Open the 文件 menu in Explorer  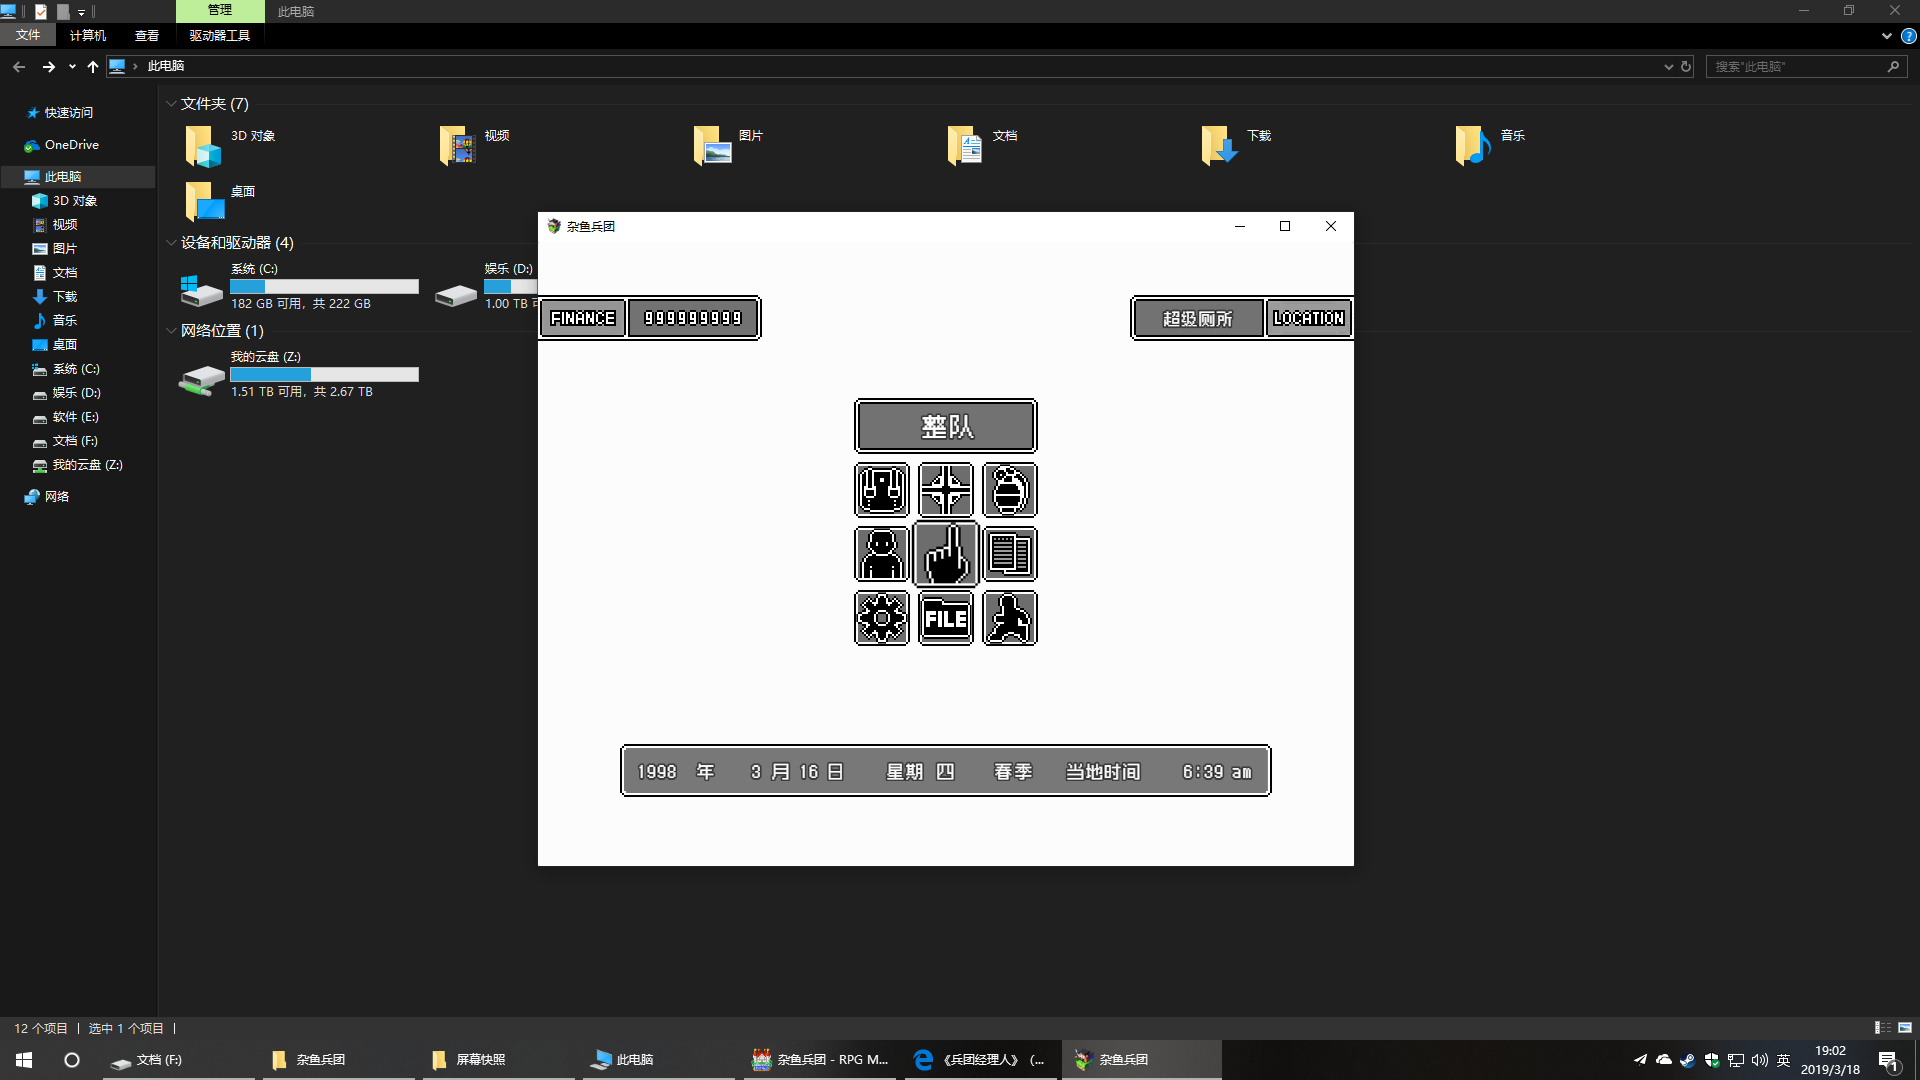tap(28, 35)
